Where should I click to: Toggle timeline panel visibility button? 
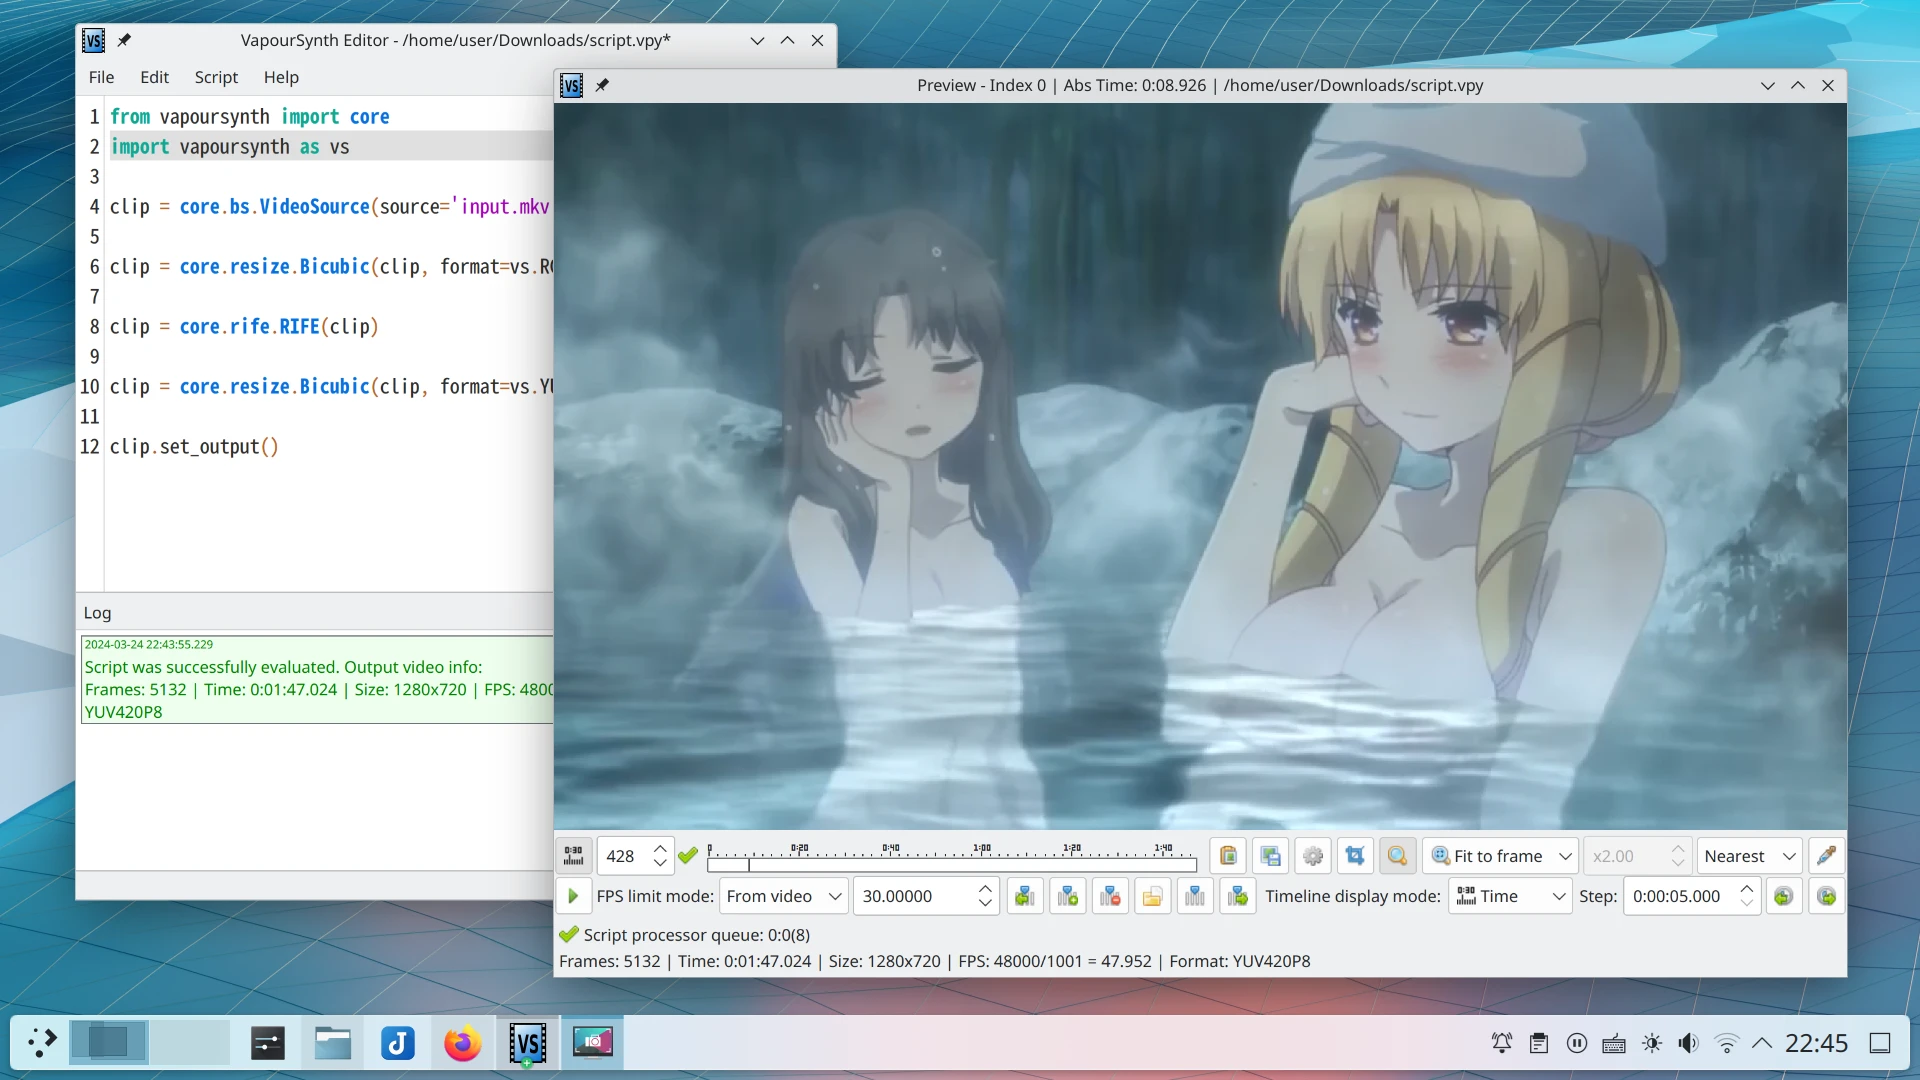click(x=574, y=856)
